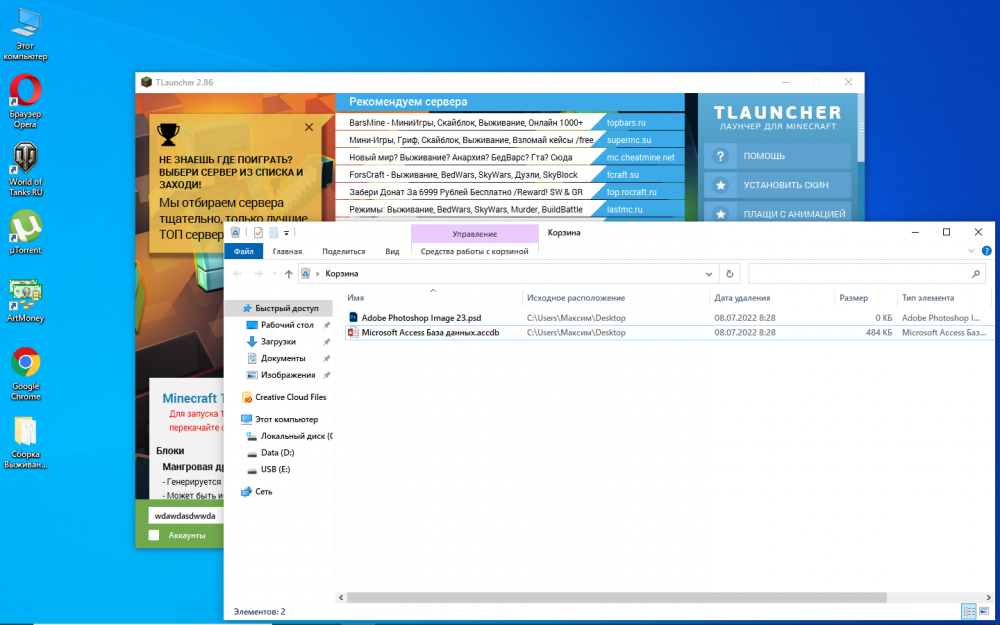Select the ArtMoney desktop icon

click(26, 300)
